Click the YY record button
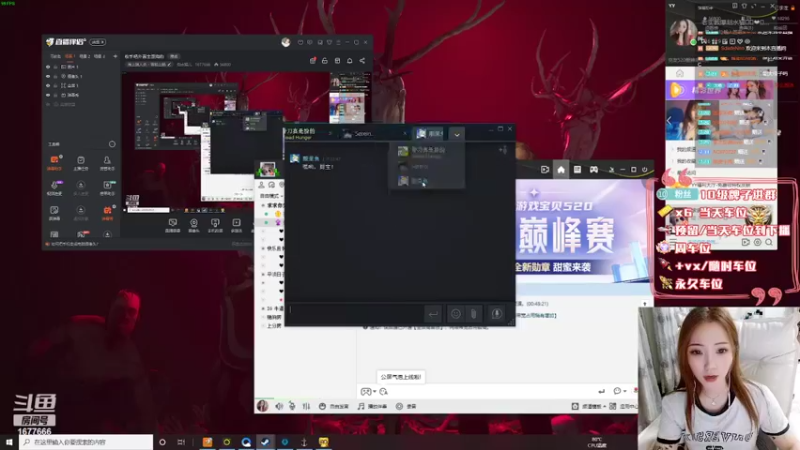The image size is (800, 450). (x=406, y=406)
